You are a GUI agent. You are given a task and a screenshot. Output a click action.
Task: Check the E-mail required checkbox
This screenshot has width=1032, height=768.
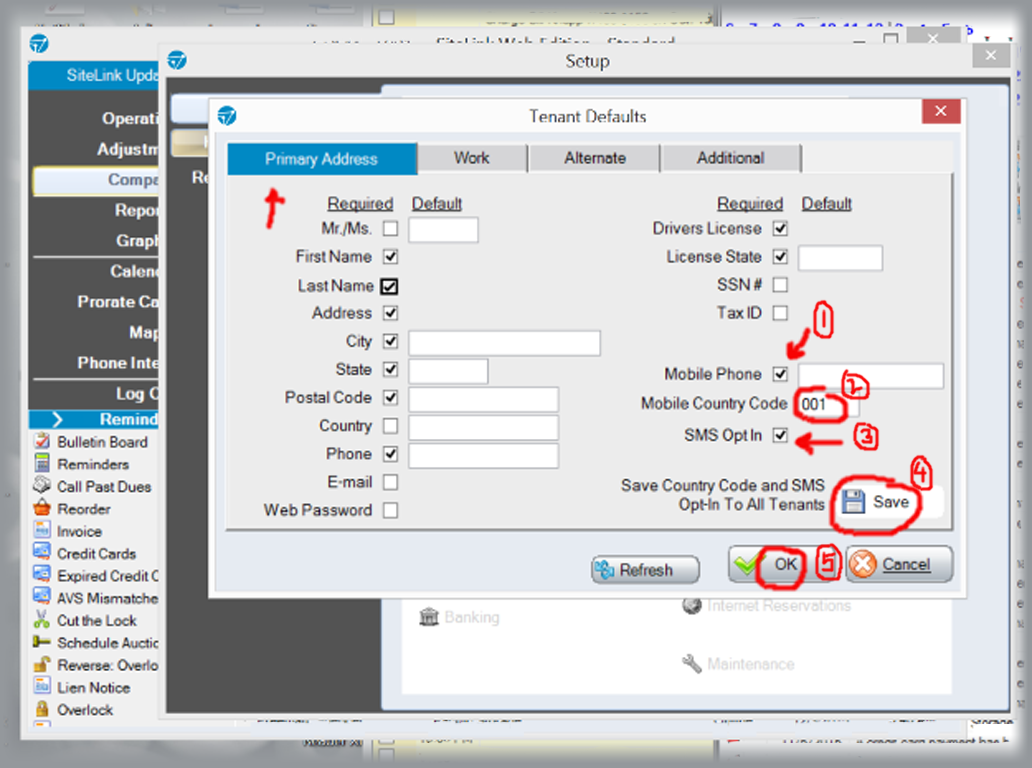click(x=390, y=482)
